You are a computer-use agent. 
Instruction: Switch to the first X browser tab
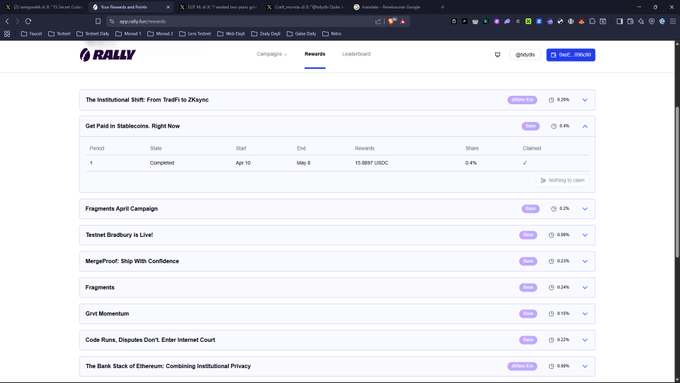(x=43, y=7)
